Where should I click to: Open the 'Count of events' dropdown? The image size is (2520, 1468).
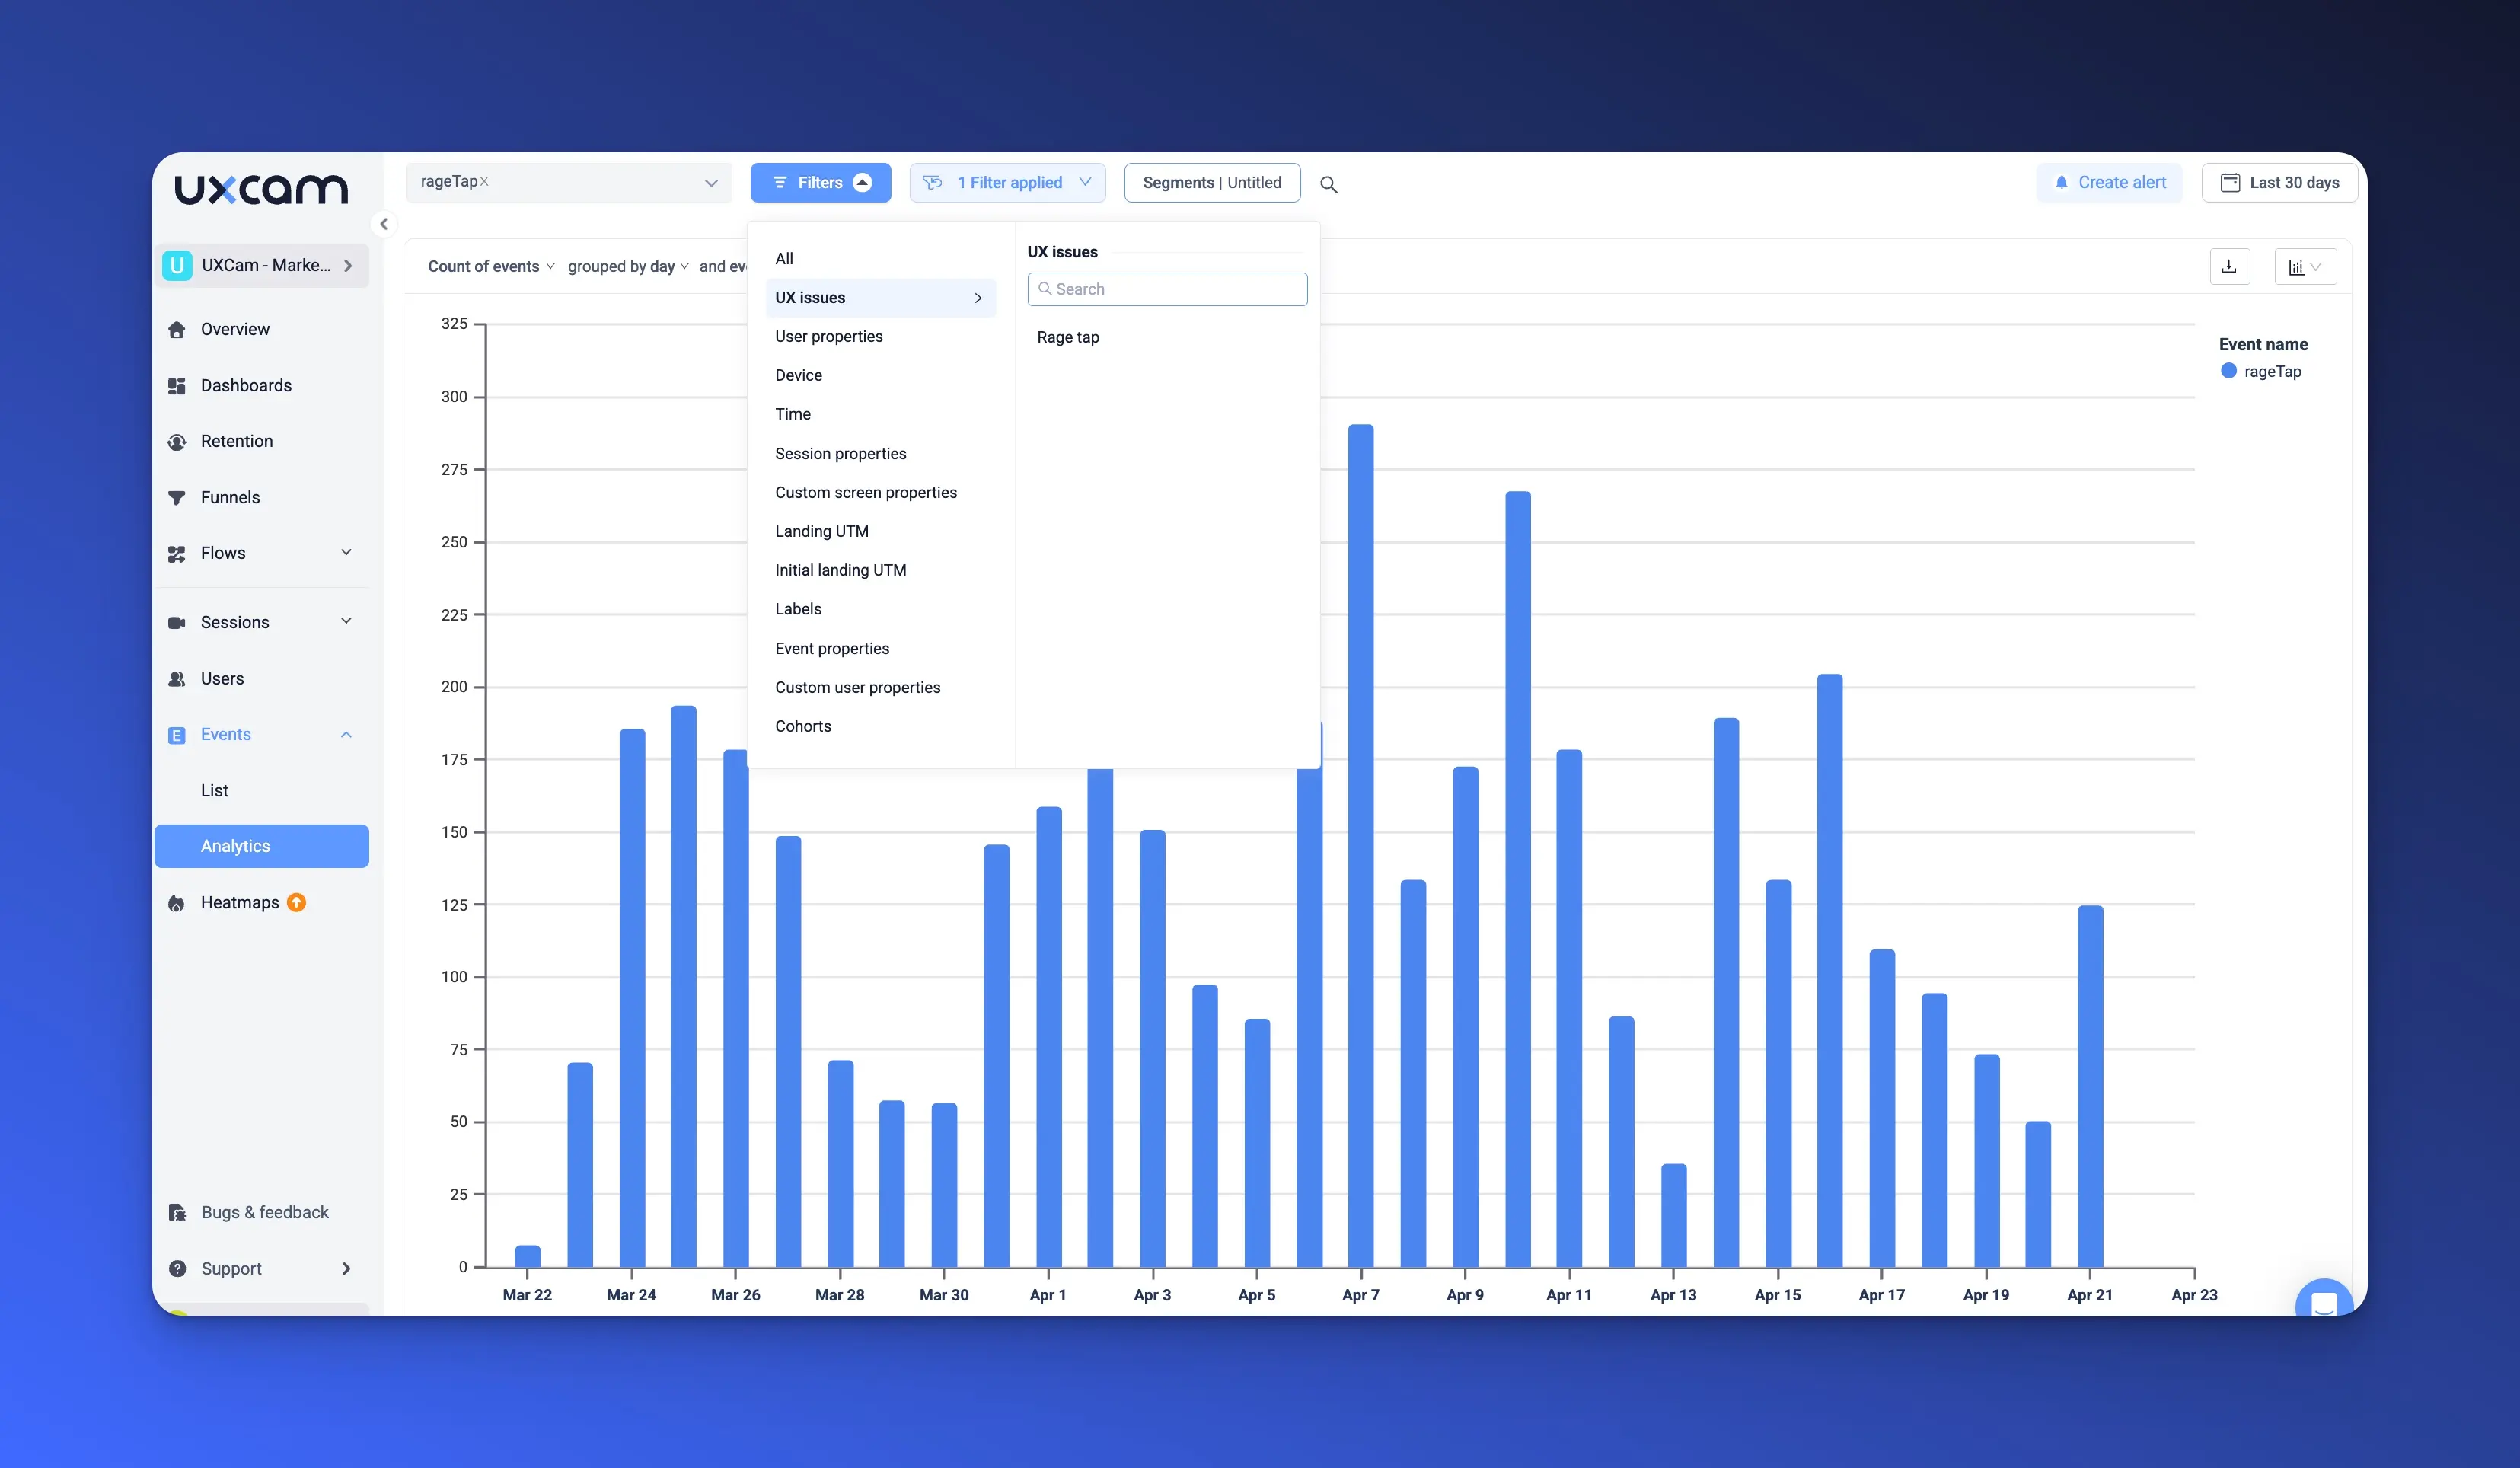coord(490,266)
